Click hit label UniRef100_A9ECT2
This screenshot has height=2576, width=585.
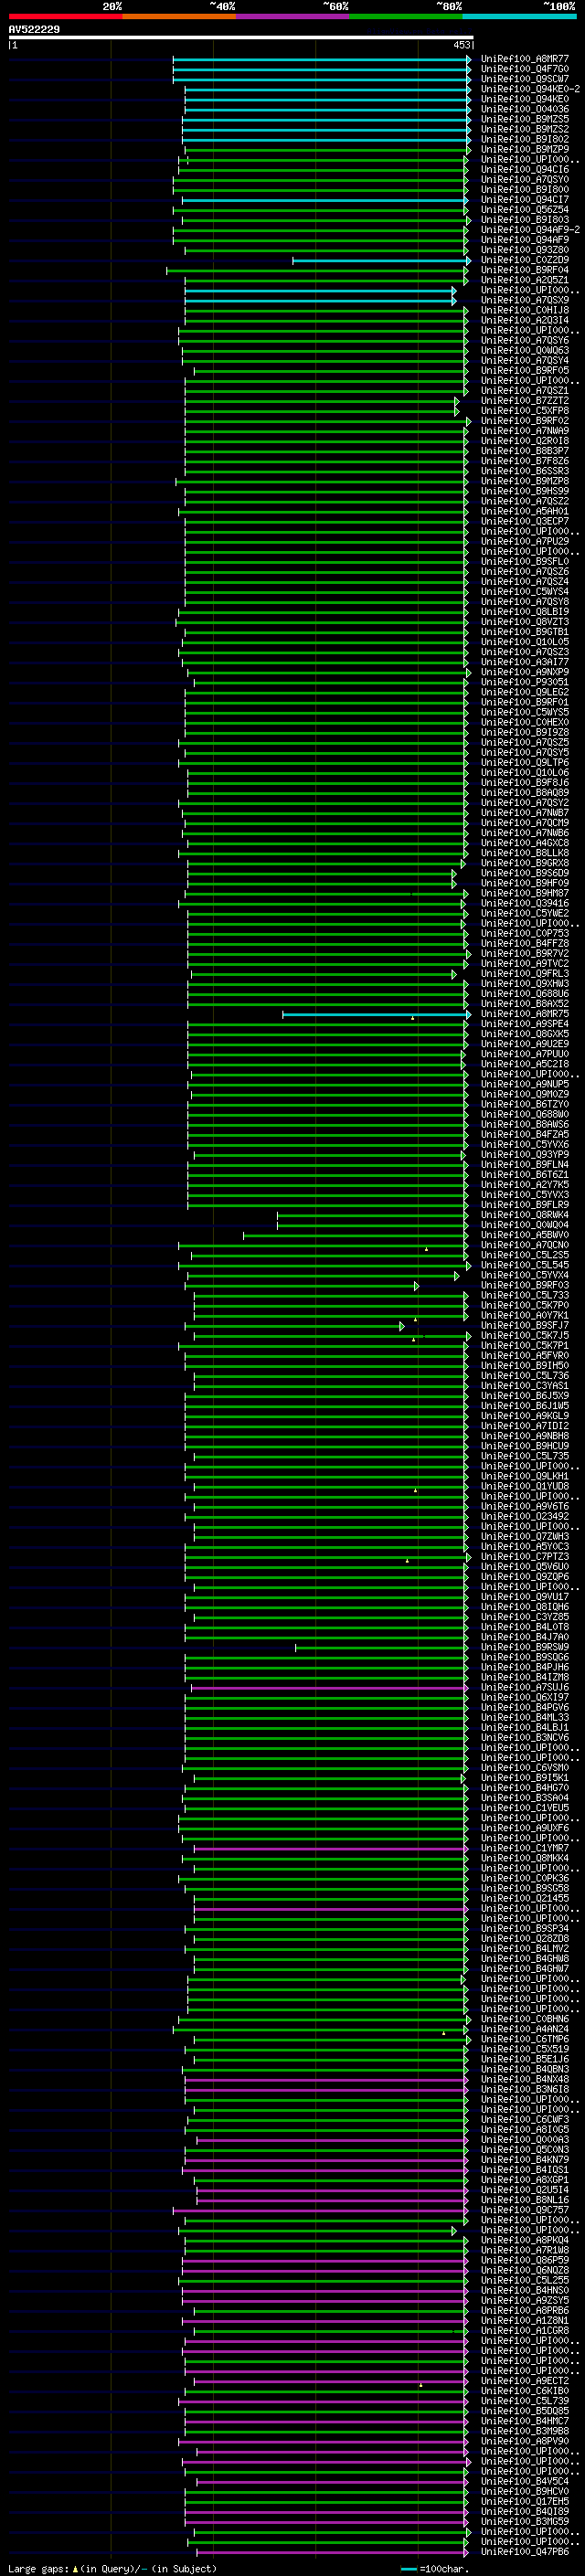(x=525, y=2382)
